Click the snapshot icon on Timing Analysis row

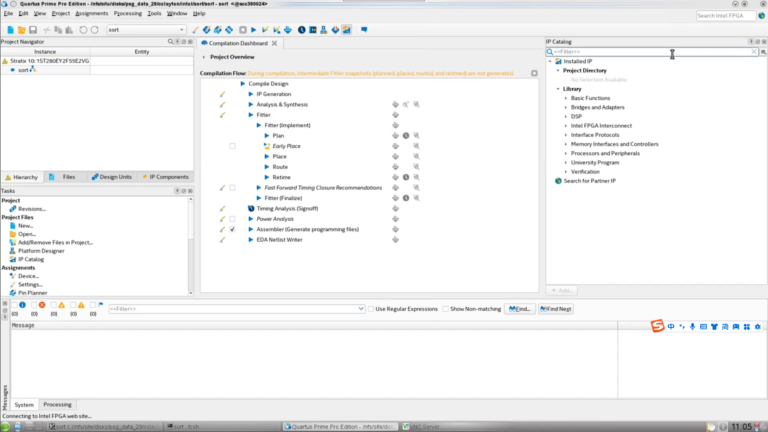tap(395, 209)
